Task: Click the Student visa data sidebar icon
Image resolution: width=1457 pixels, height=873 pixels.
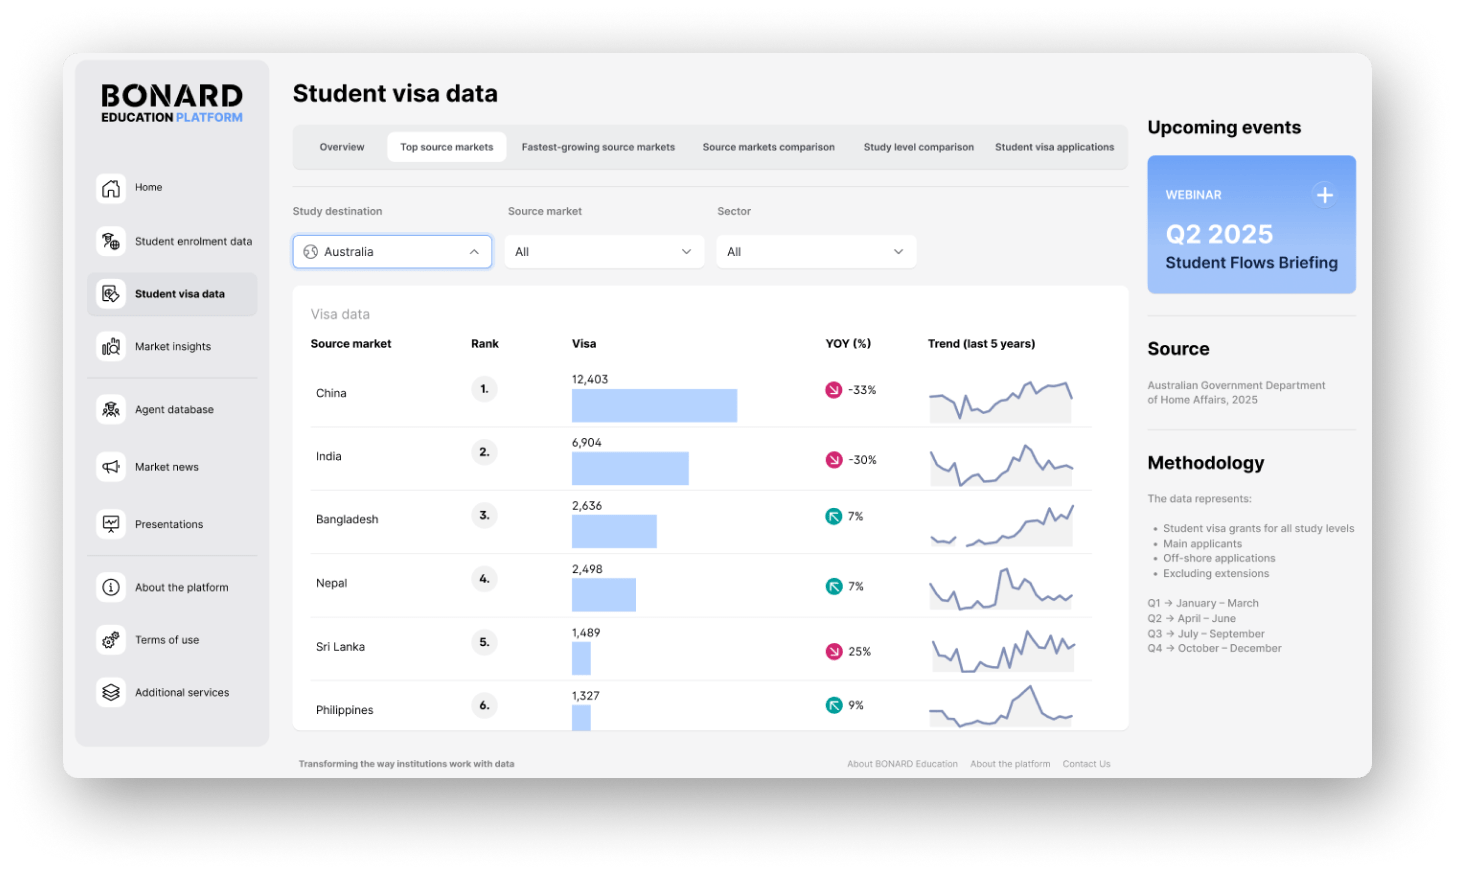Action: [111, 293]
